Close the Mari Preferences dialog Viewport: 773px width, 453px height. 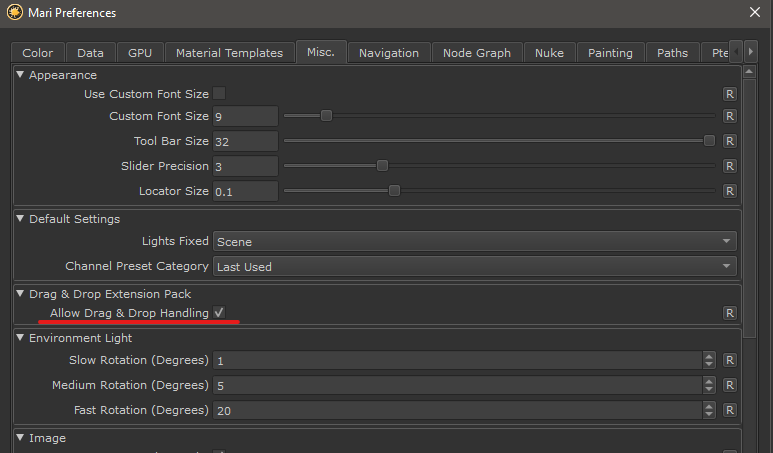click(755, 13)
